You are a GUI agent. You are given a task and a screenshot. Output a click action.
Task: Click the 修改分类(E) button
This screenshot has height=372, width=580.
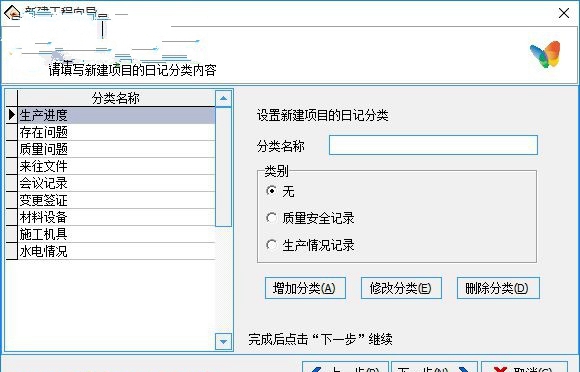[401, 288]
